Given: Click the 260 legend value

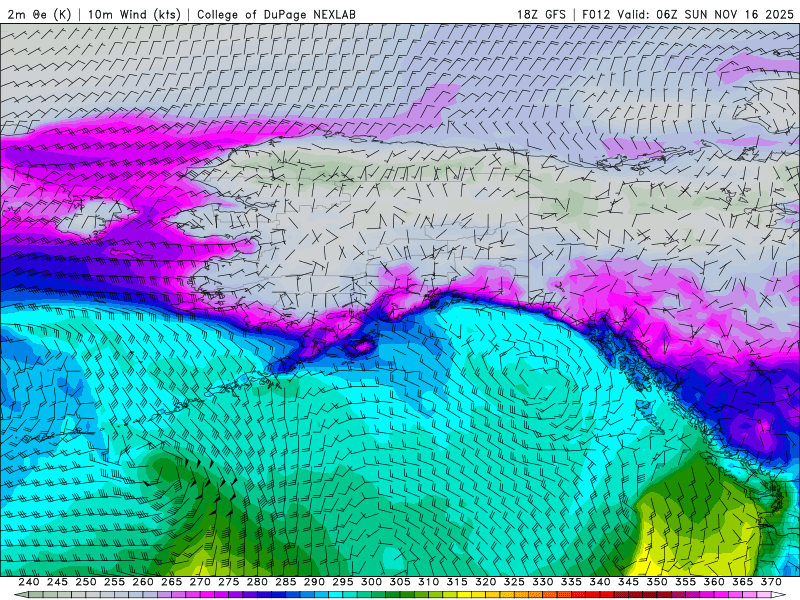Looking at the screenshot, I should (143, 582).
